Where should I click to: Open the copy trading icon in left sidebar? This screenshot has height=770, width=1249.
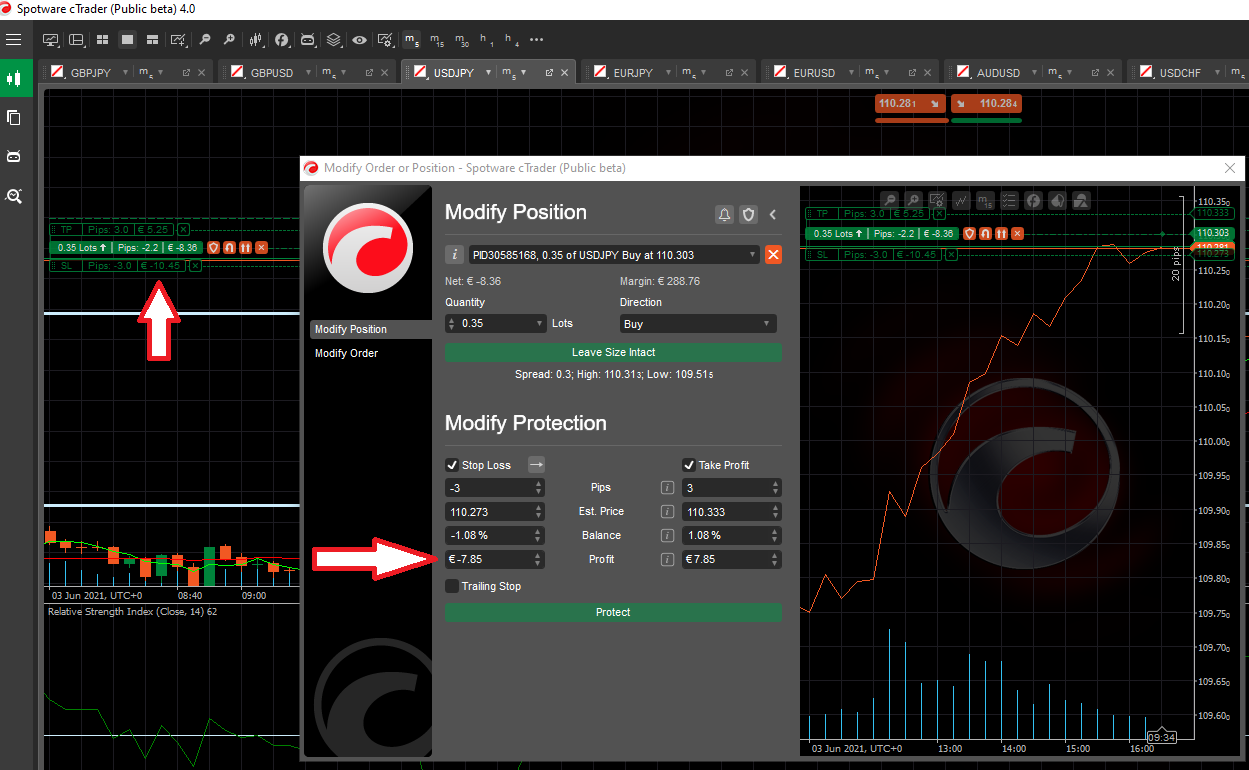(14, 118)
